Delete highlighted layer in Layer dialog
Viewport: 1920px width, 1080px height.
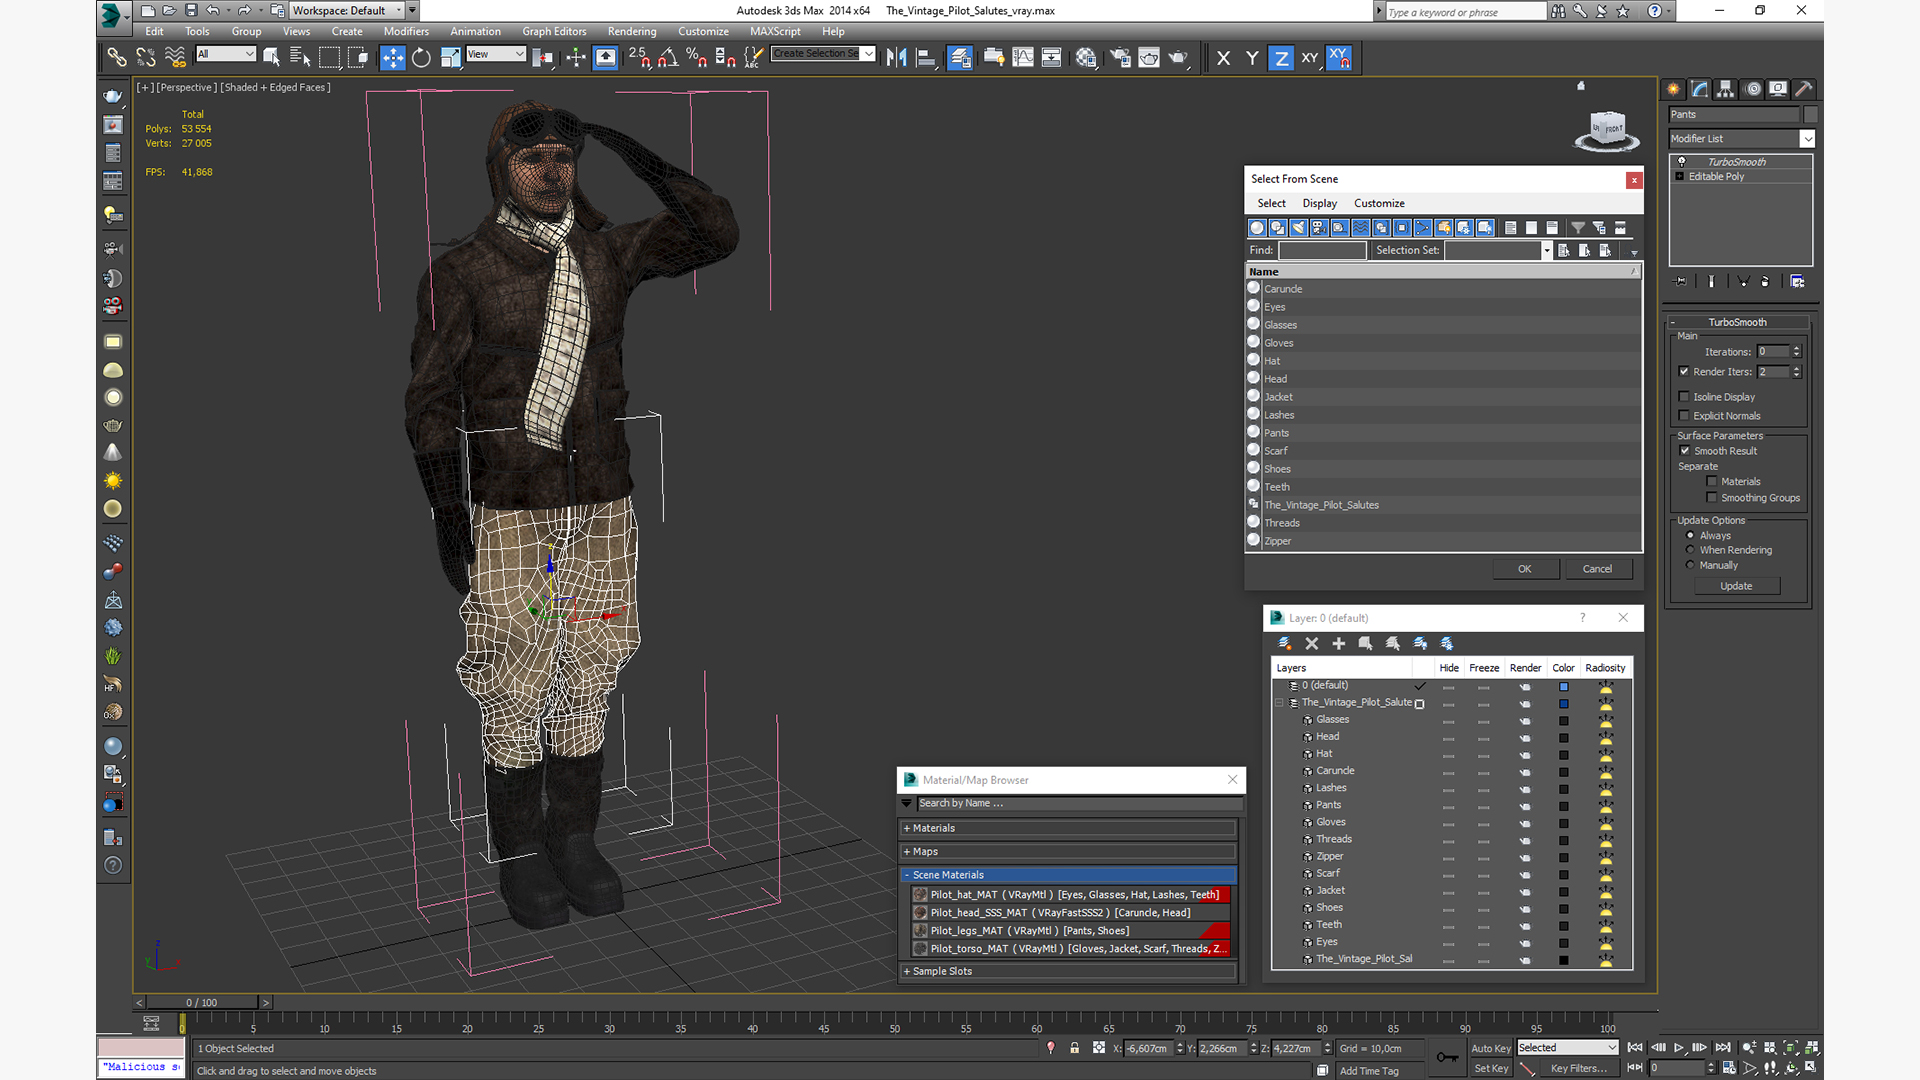pos(1312,643)
